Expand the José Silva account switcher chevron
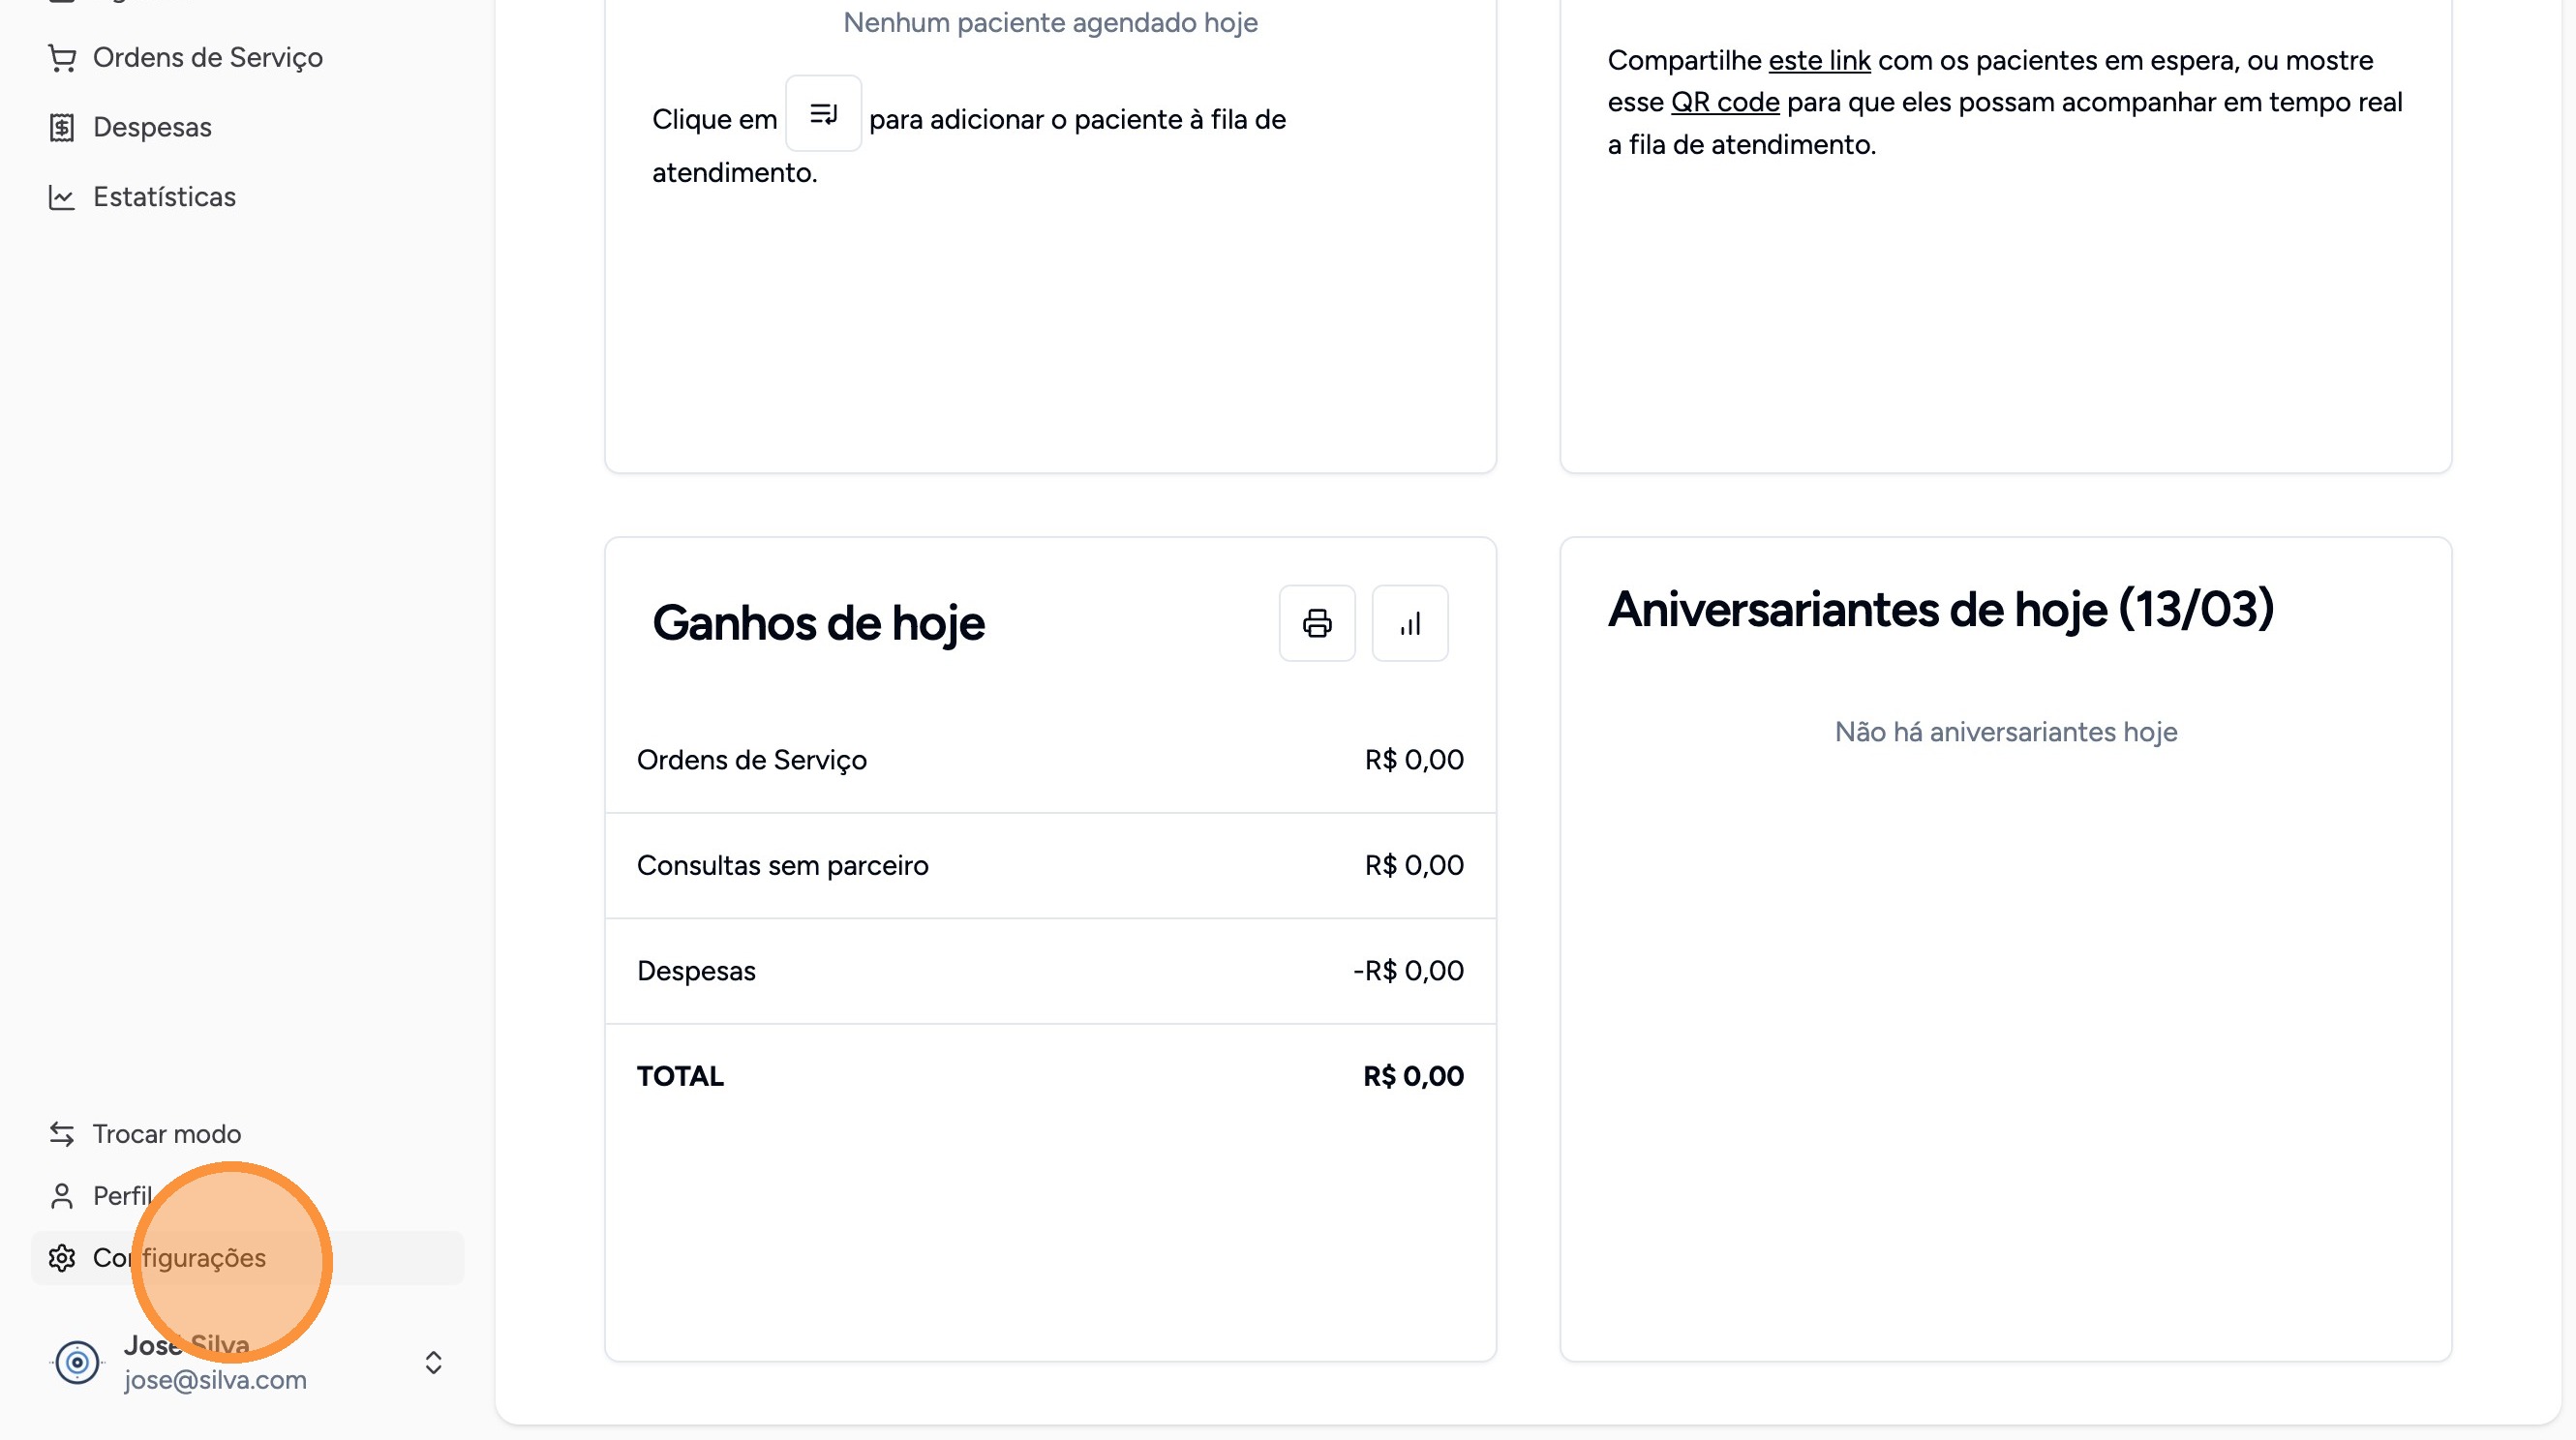2576x1440 pixels. [x=433, y=1362]
